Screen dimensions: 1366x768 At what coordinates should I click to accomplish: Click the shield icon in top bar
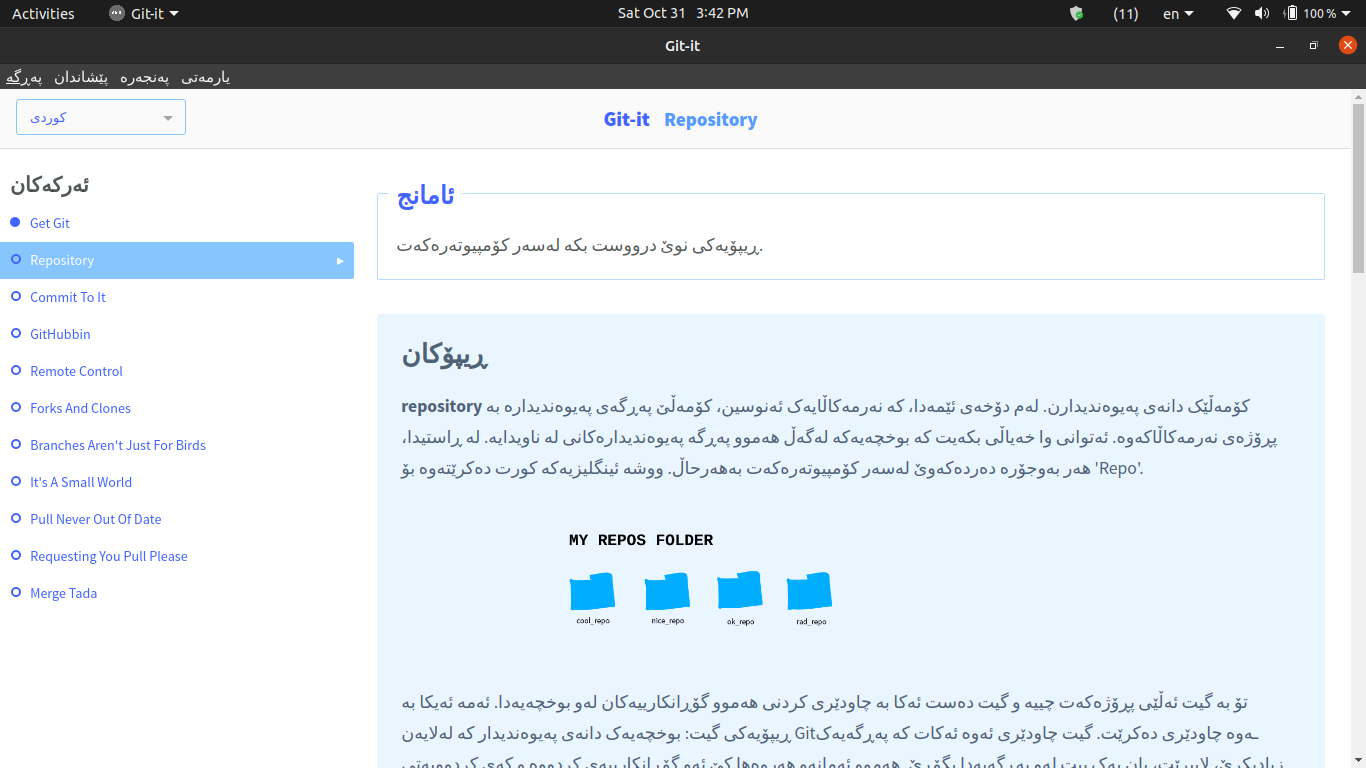pyautogui.click(x=1076, y=14)
